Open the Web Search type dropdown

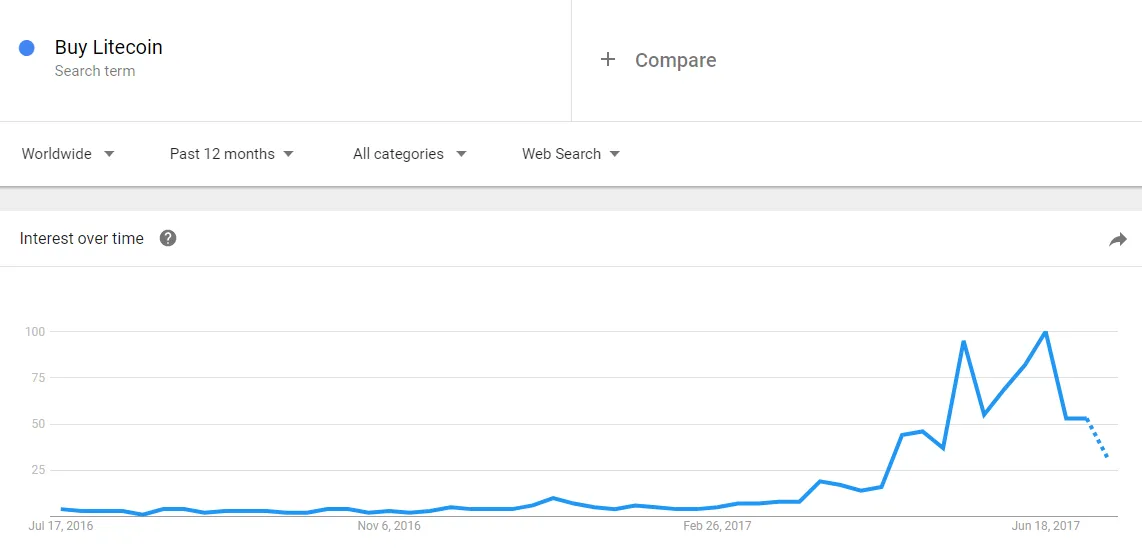coord(571,154)
